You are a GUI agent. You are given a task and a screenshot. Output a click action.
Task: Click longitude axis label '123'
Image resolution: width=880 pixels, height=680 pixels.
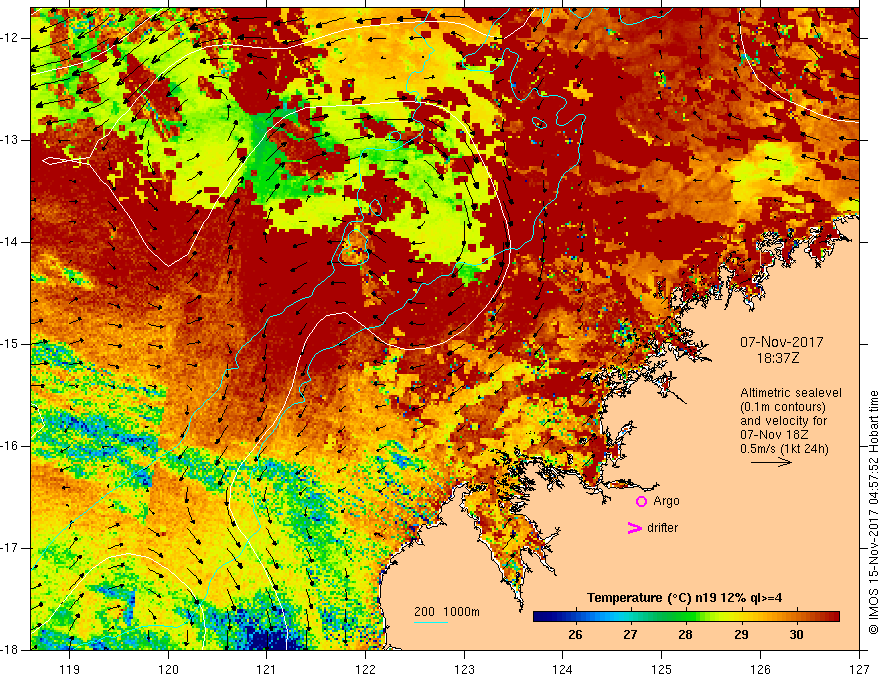pos(464,669)
